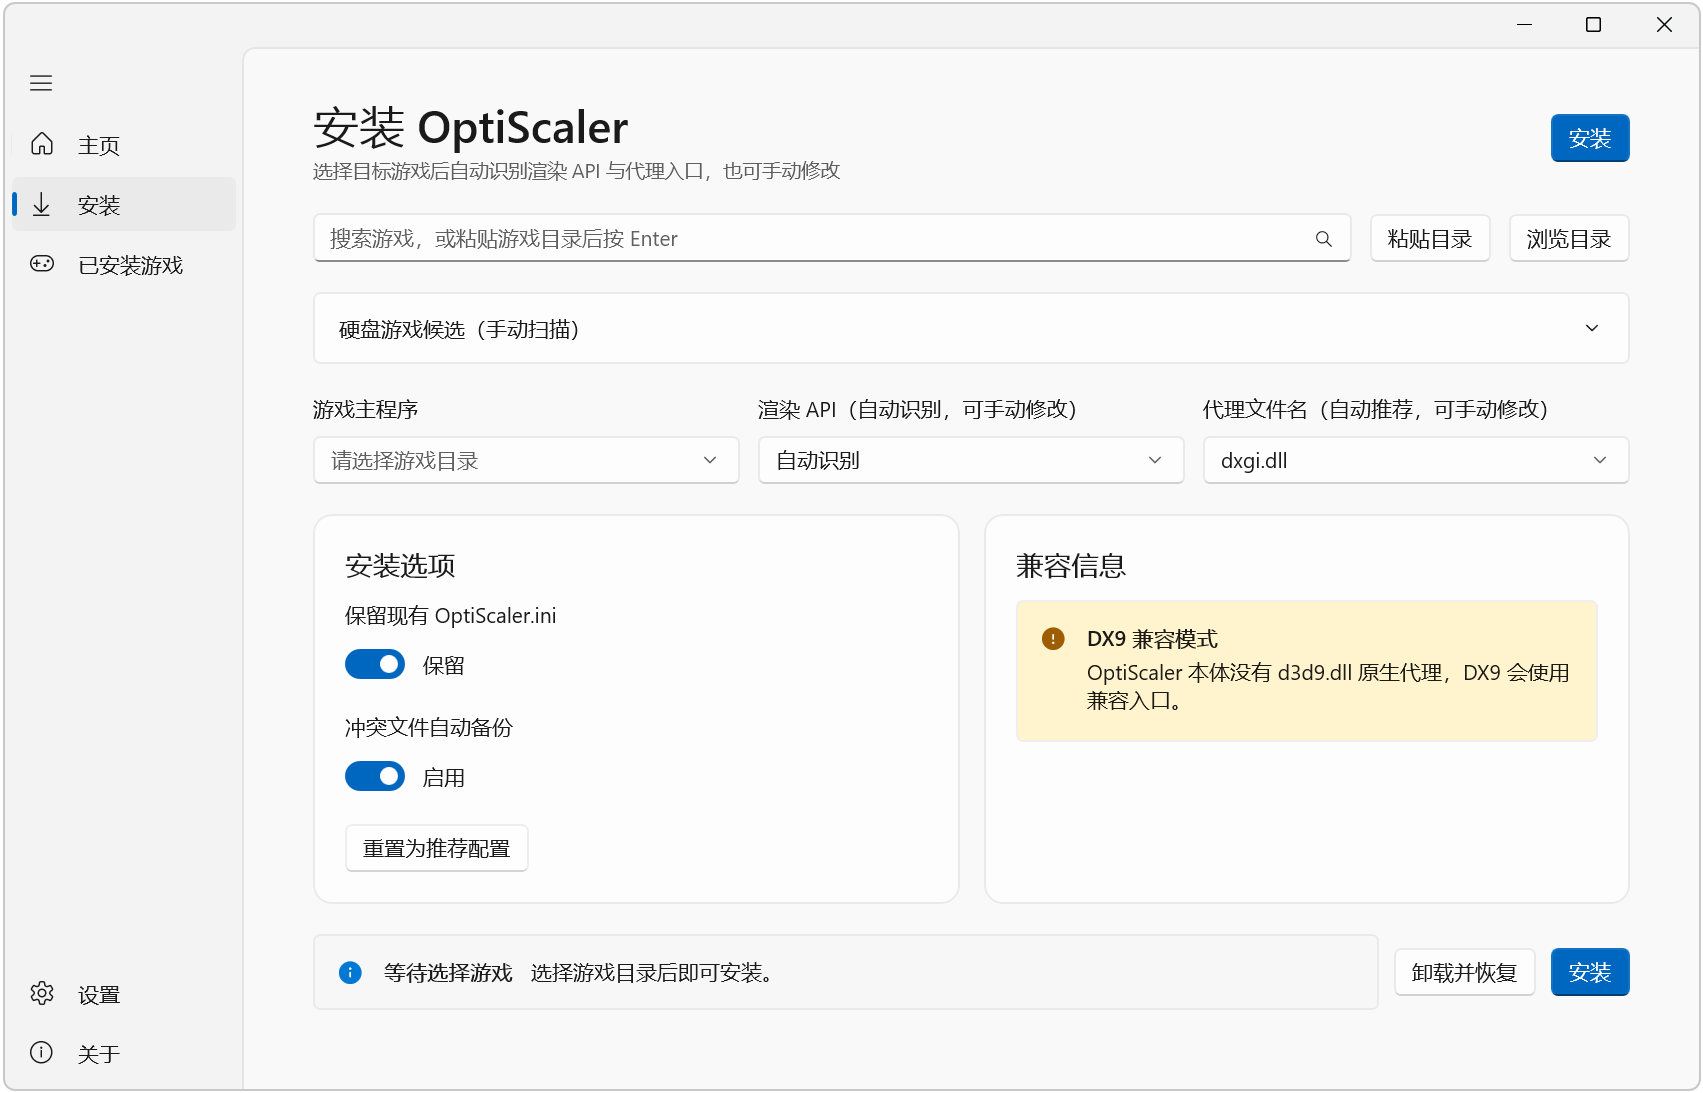Image resolution: width=1703 pixels, height=1093 pixels.
Task: Open the hamburger navigation menu
Action: 41,83
